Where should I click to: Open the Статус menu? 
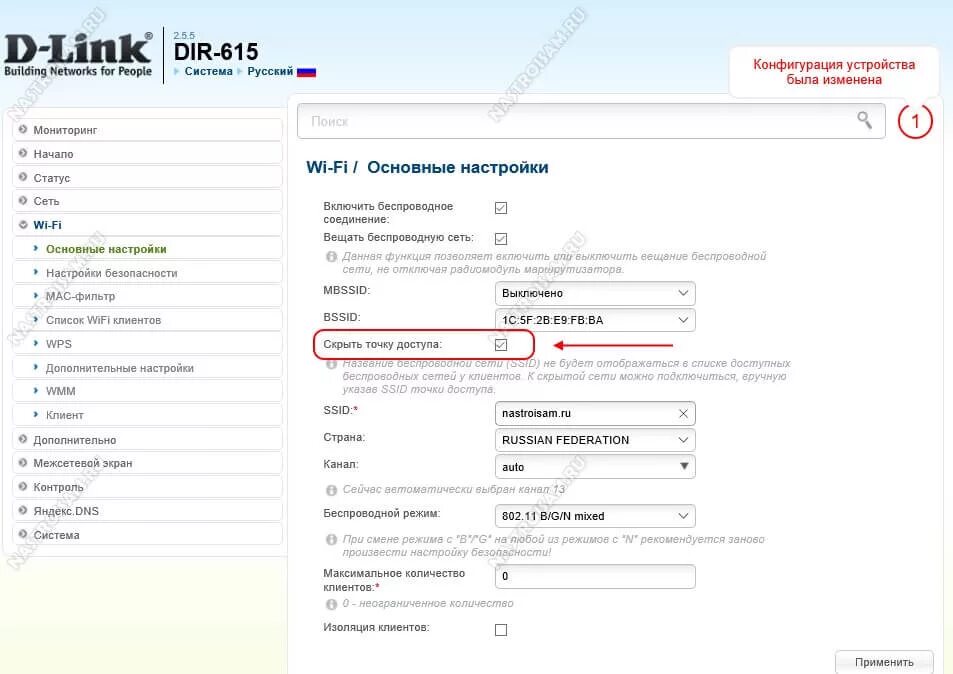click(147, 177)
